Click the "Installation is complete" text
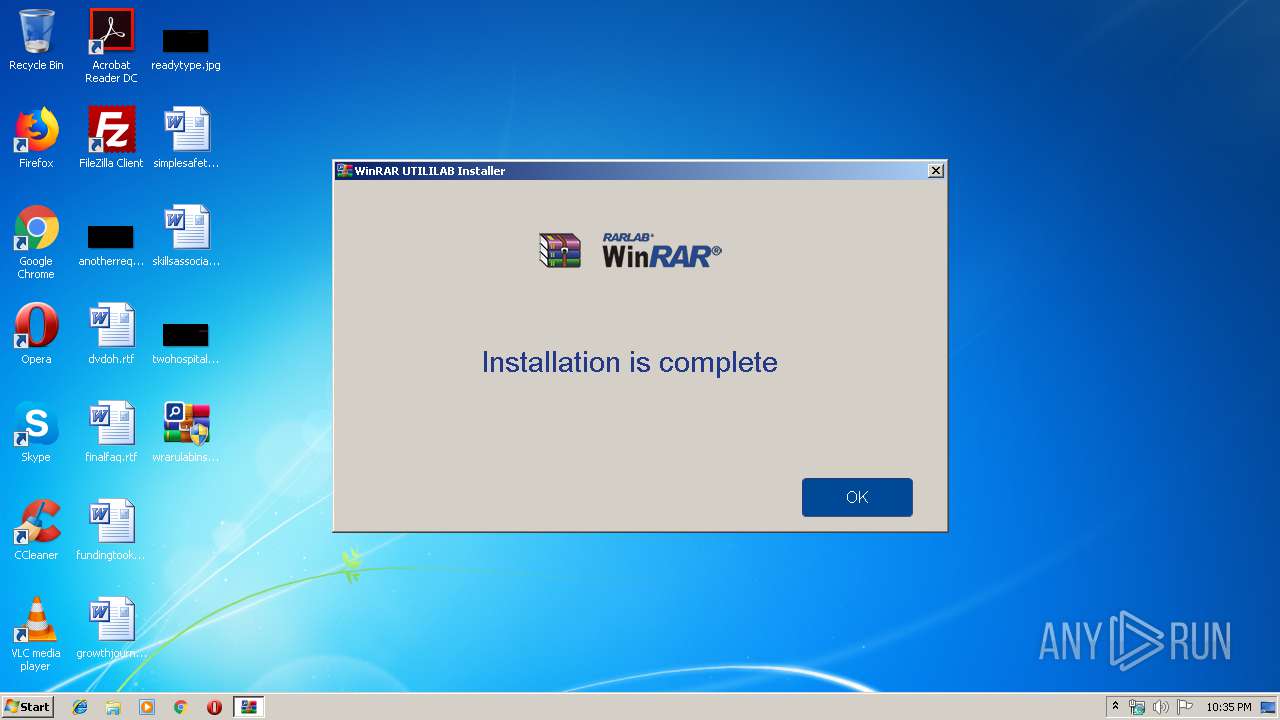The image size is (1280, 720). (x=629, y=362)
